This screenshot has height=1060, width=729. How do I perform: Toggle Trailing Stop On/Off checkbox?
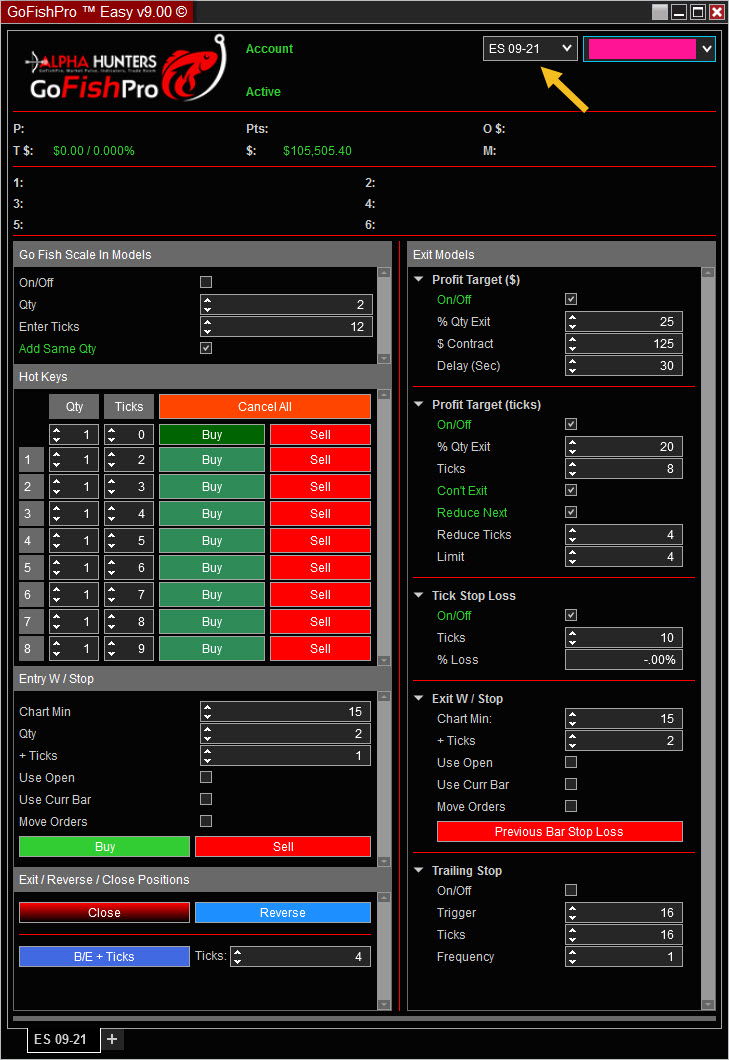coord(571,890)
